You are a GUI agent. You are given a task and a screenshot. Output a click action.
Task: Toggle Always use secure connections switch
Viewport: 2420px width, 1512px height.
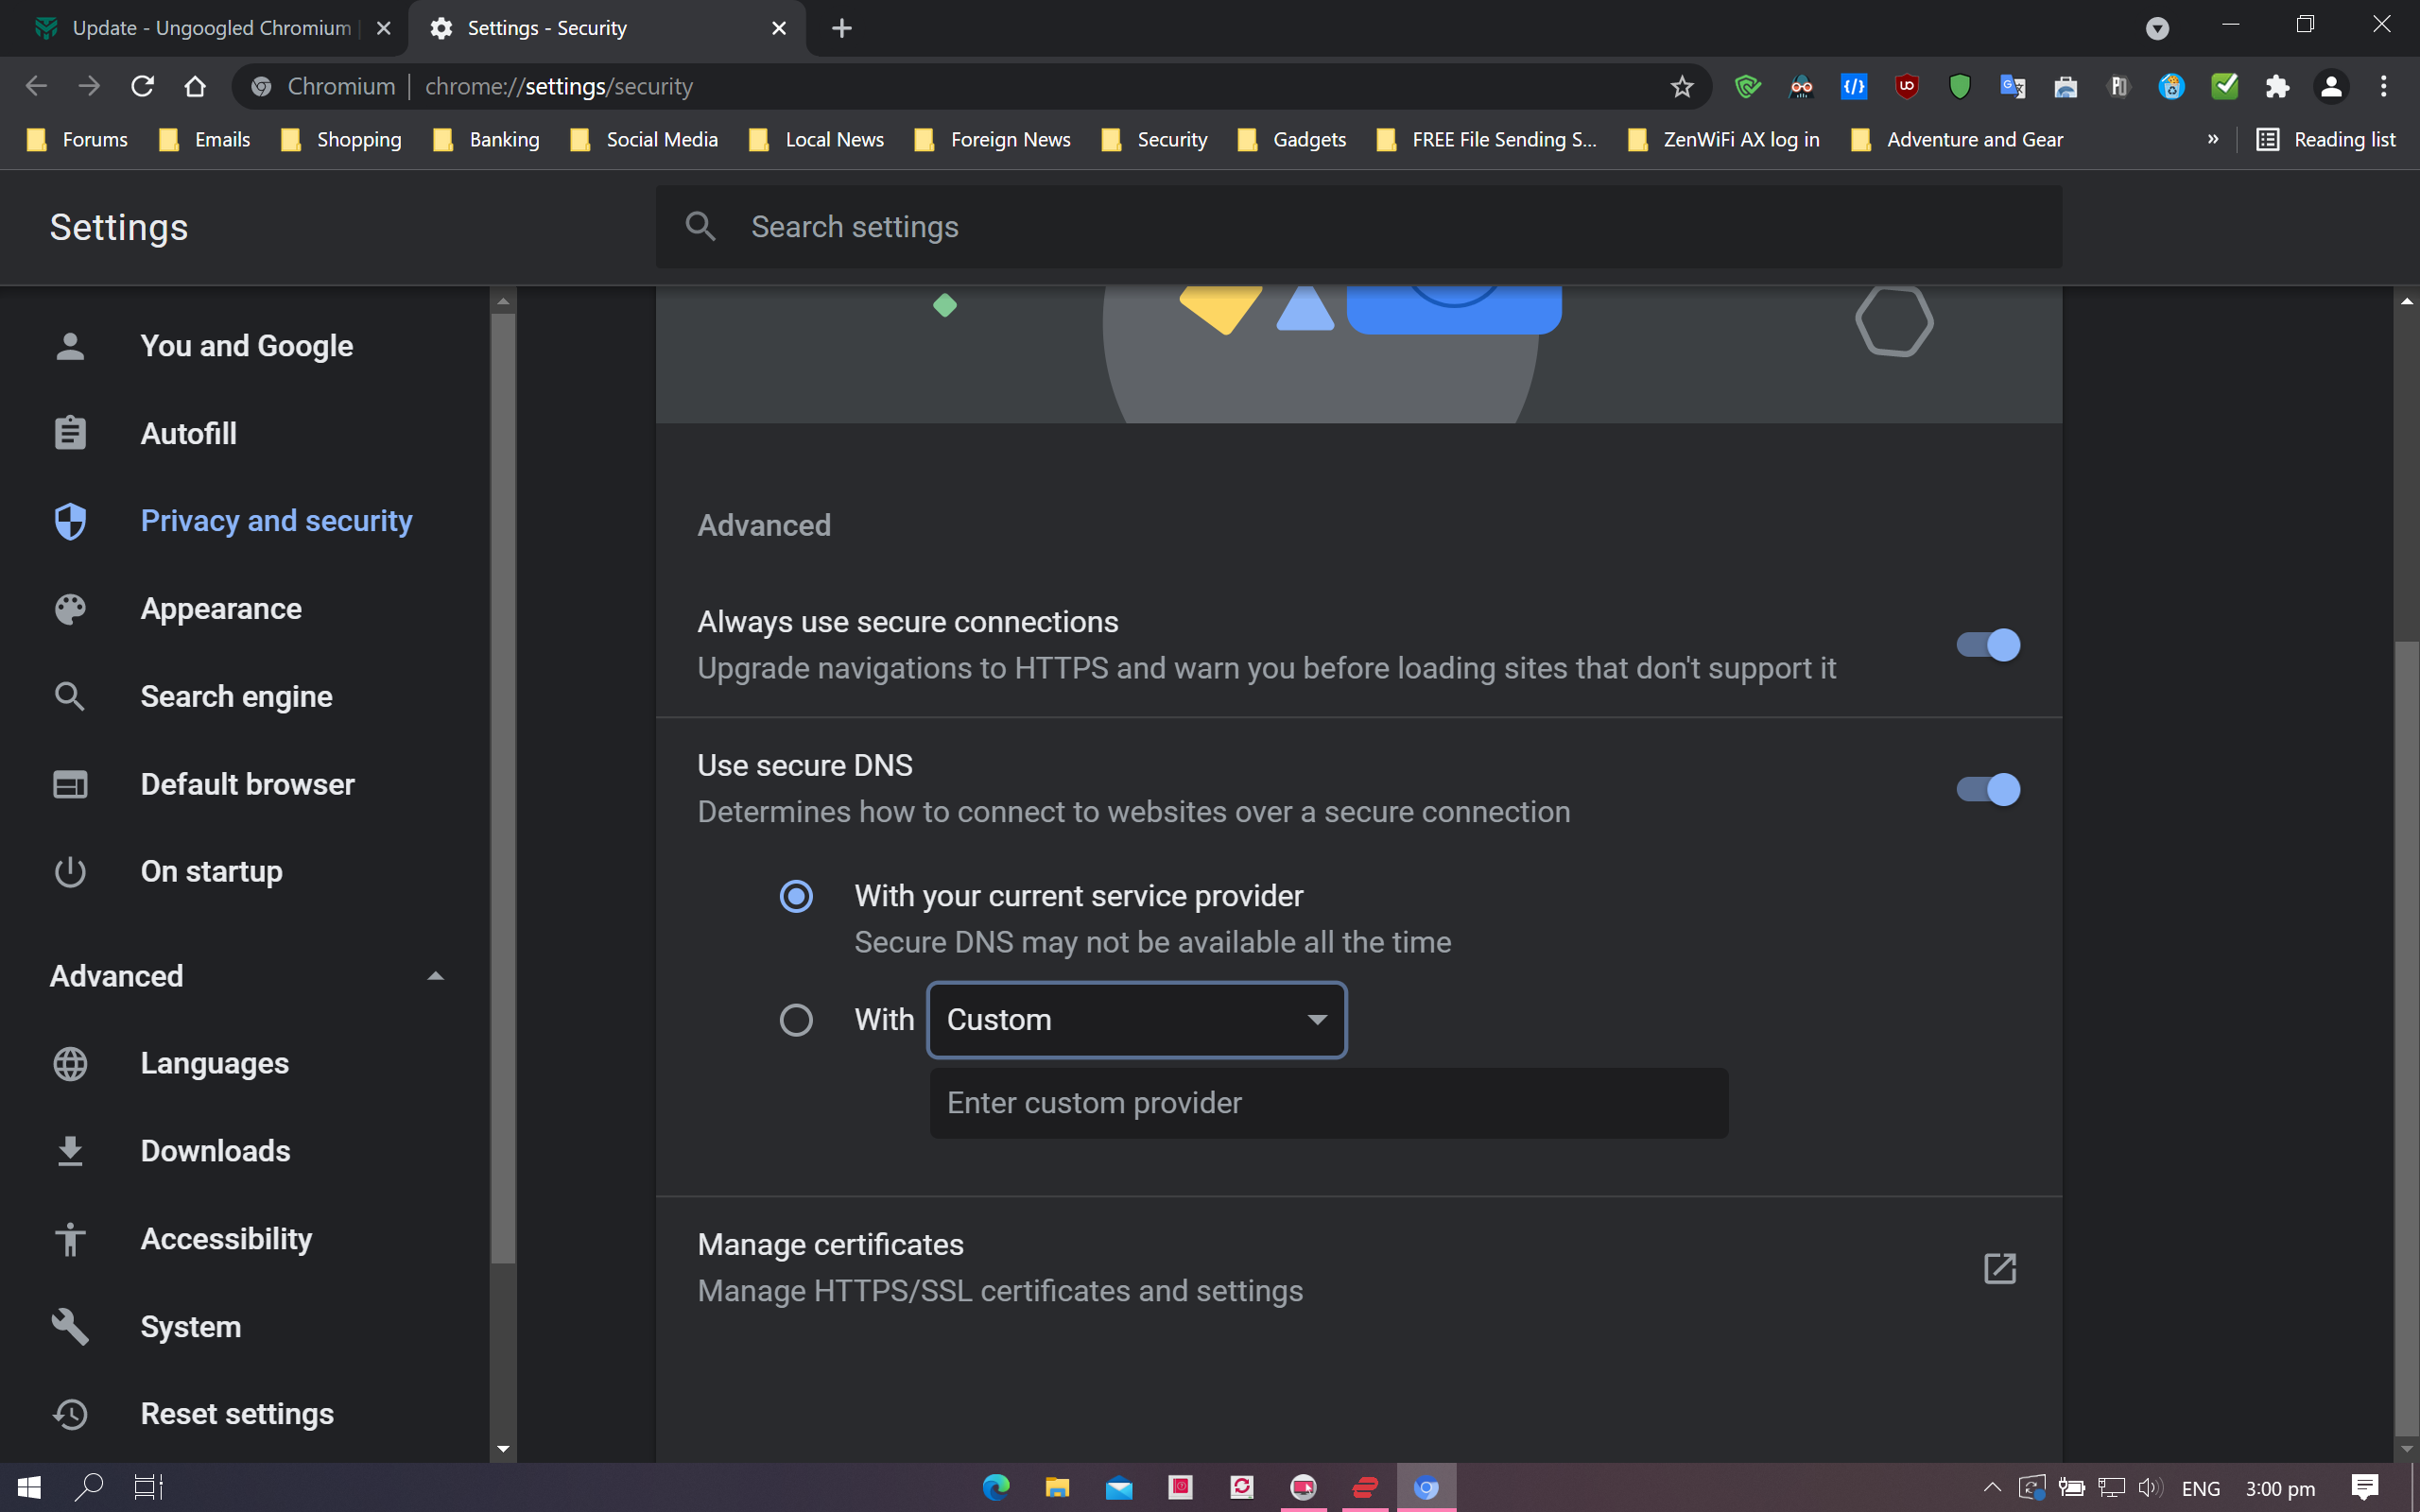pos(1988,645)
